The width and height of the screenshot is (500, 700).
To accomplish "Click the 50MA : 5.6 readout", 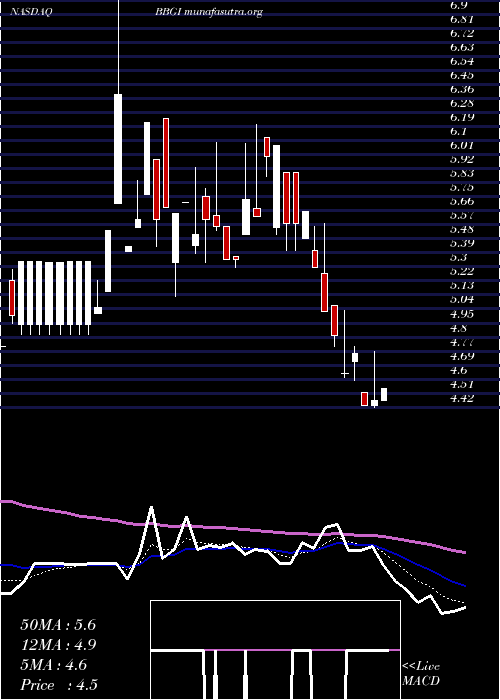I will point(58,625).
